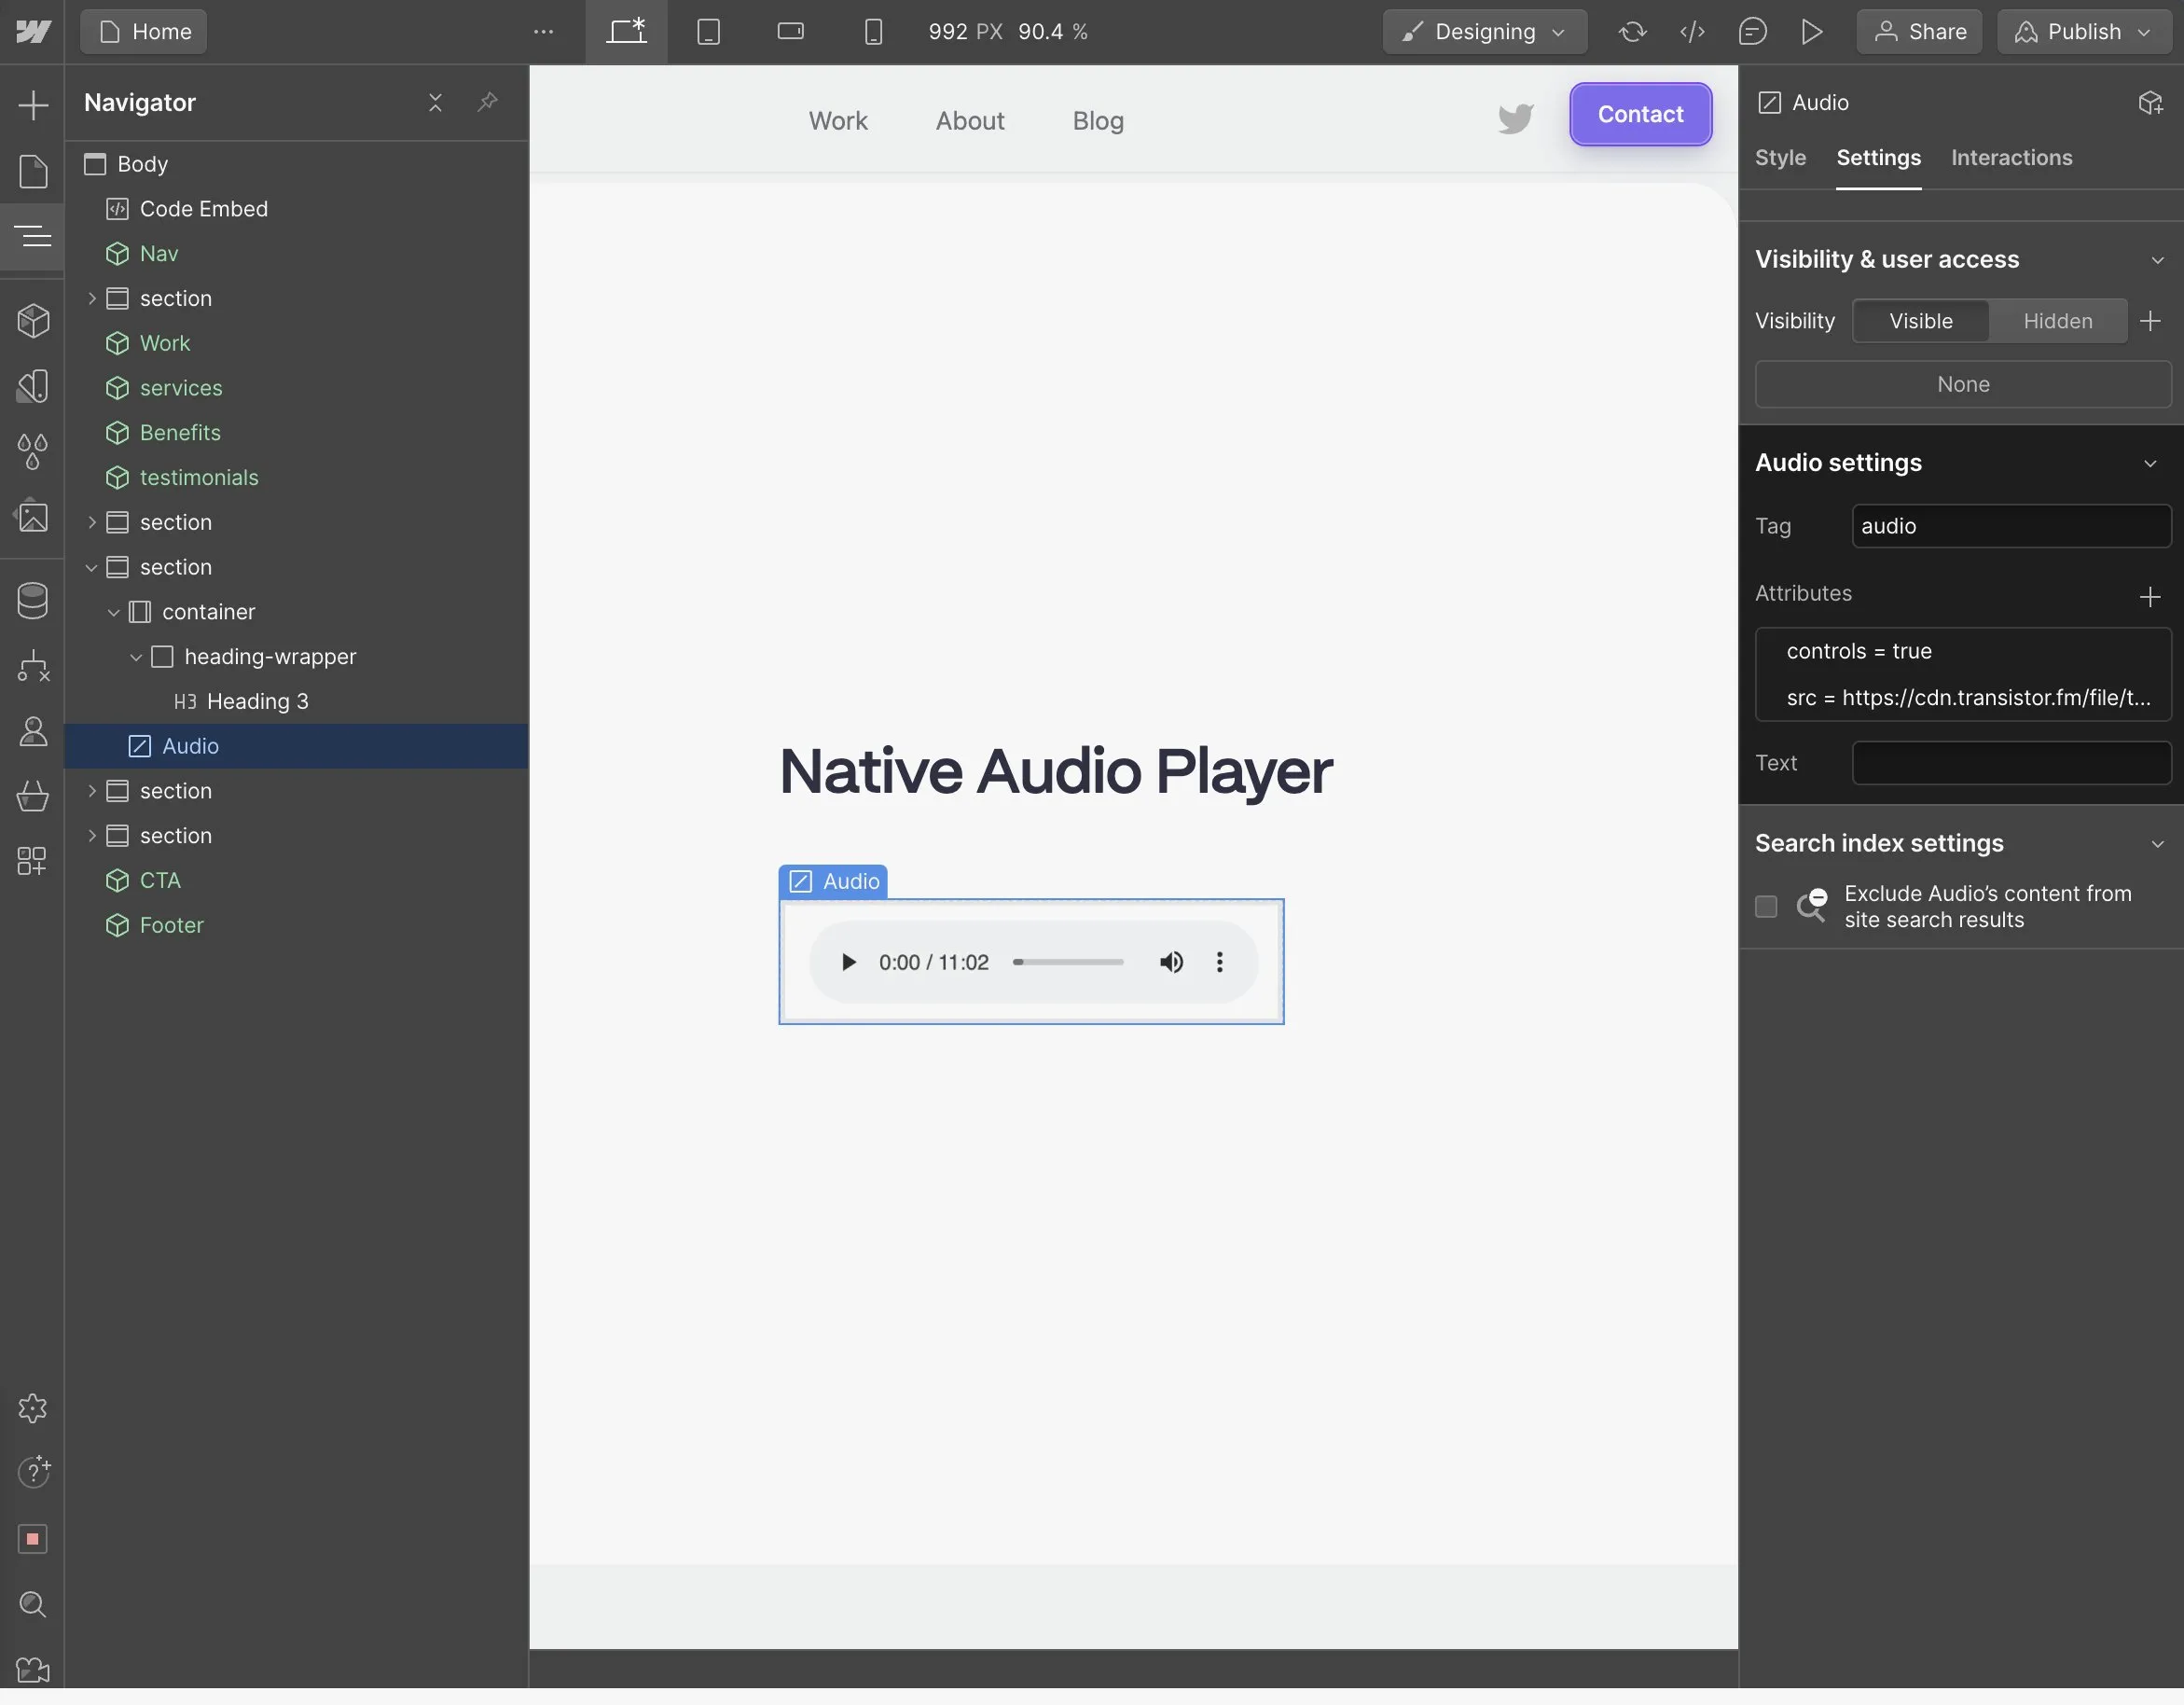
Task: Open the Add elements panel
Action: click(x=33, y=105)
